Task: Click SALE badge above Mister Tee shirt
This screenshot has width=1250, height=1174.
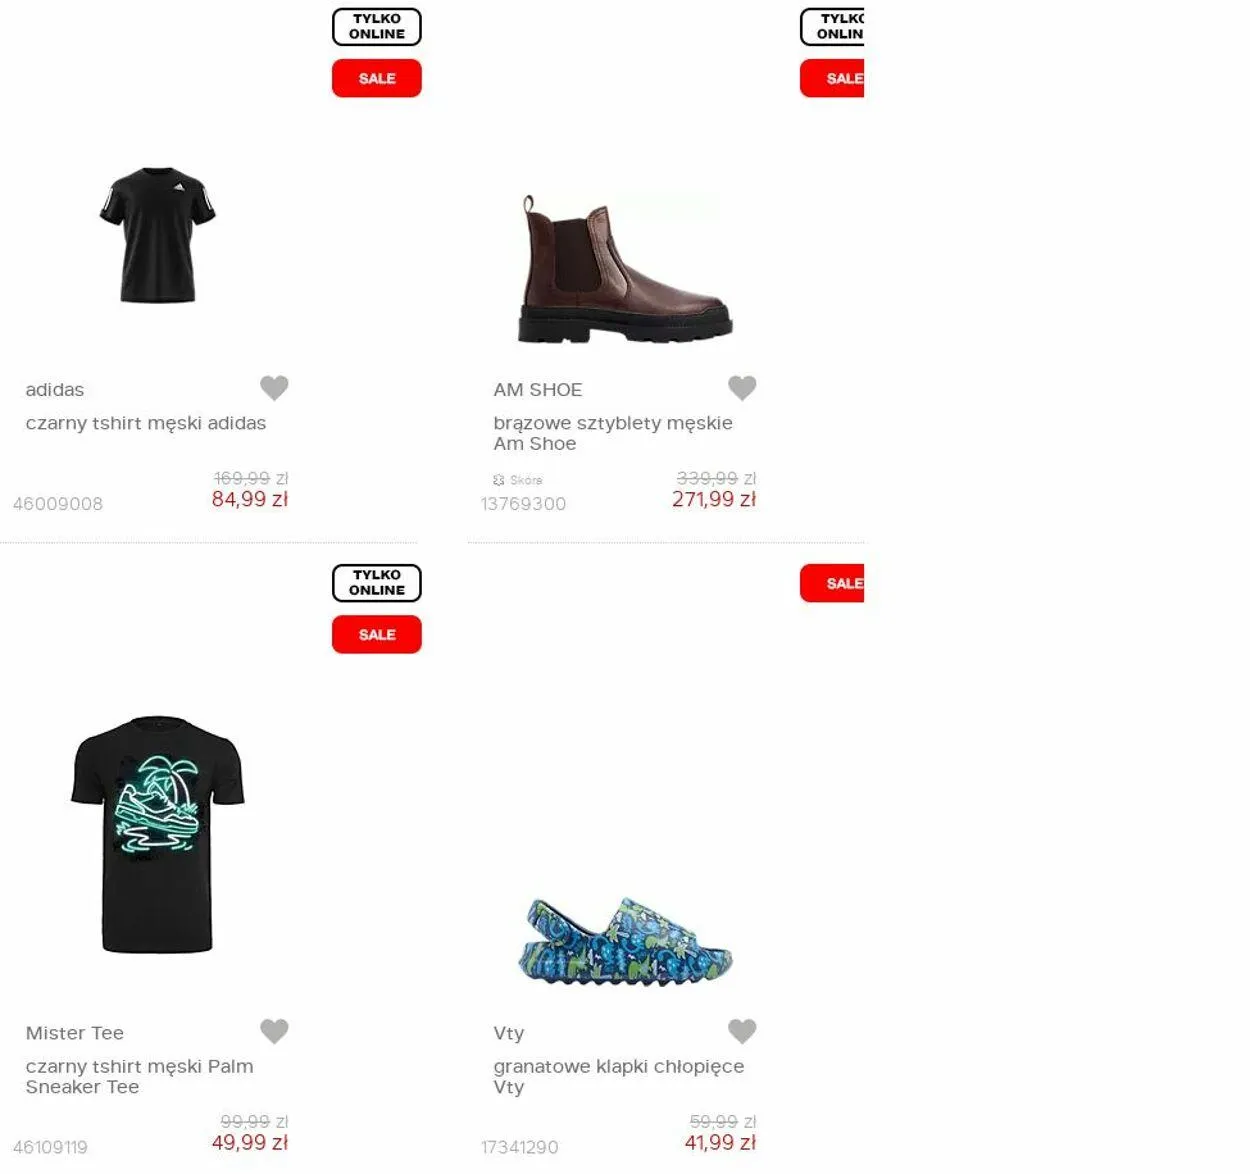Action: coord(377,634)
